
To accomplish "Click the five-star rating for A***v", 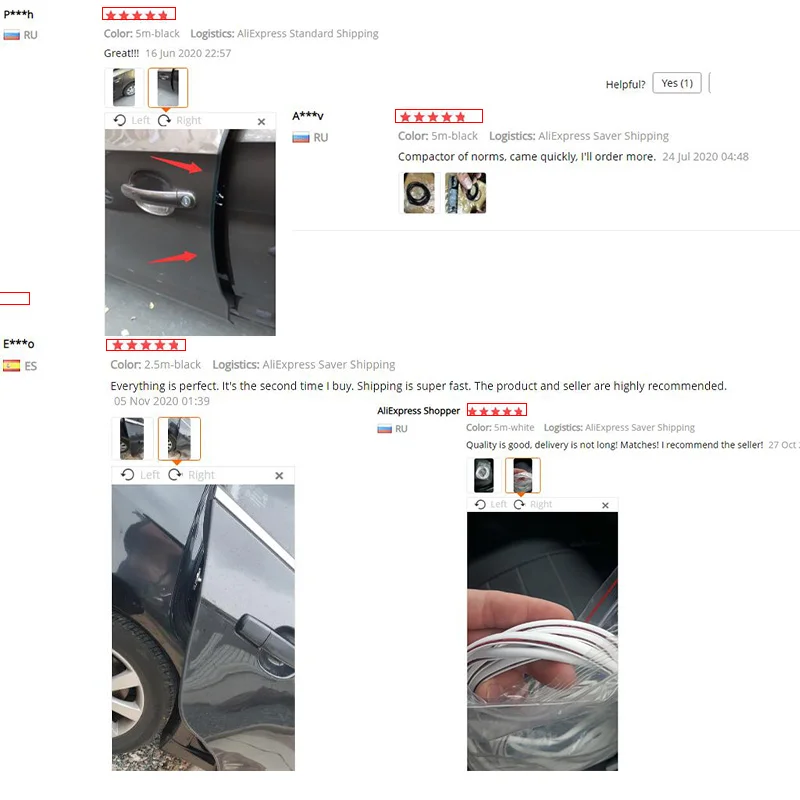I will (x=439, y=117).
